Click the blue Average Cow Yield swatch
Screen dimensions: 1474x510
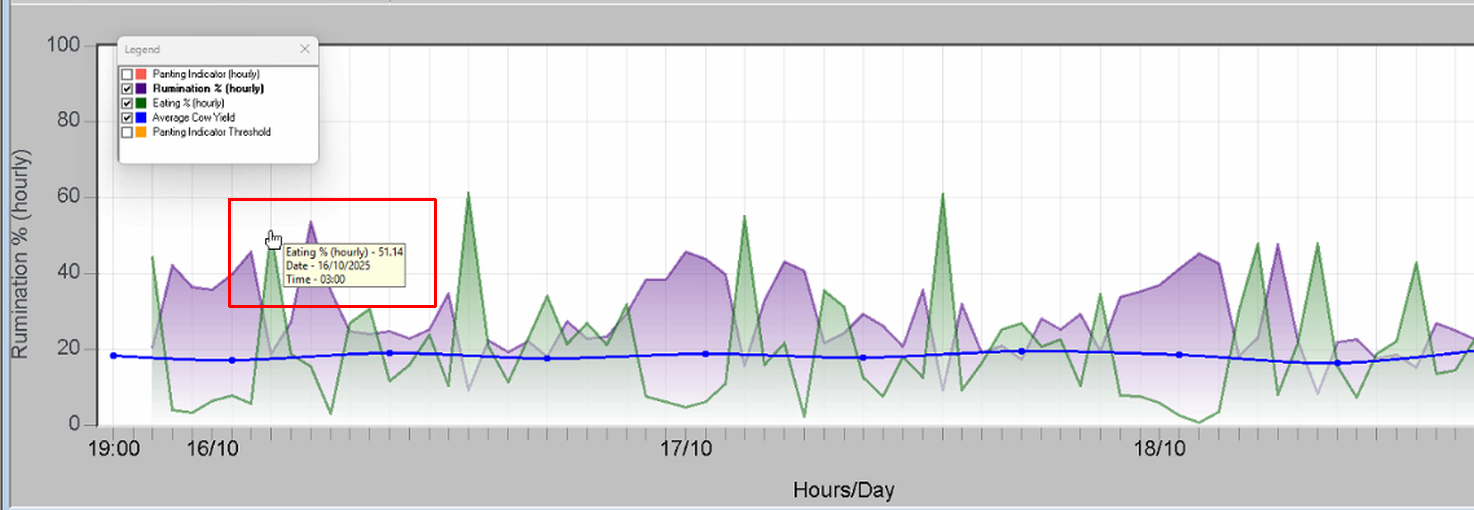click(x=141, y=118)
